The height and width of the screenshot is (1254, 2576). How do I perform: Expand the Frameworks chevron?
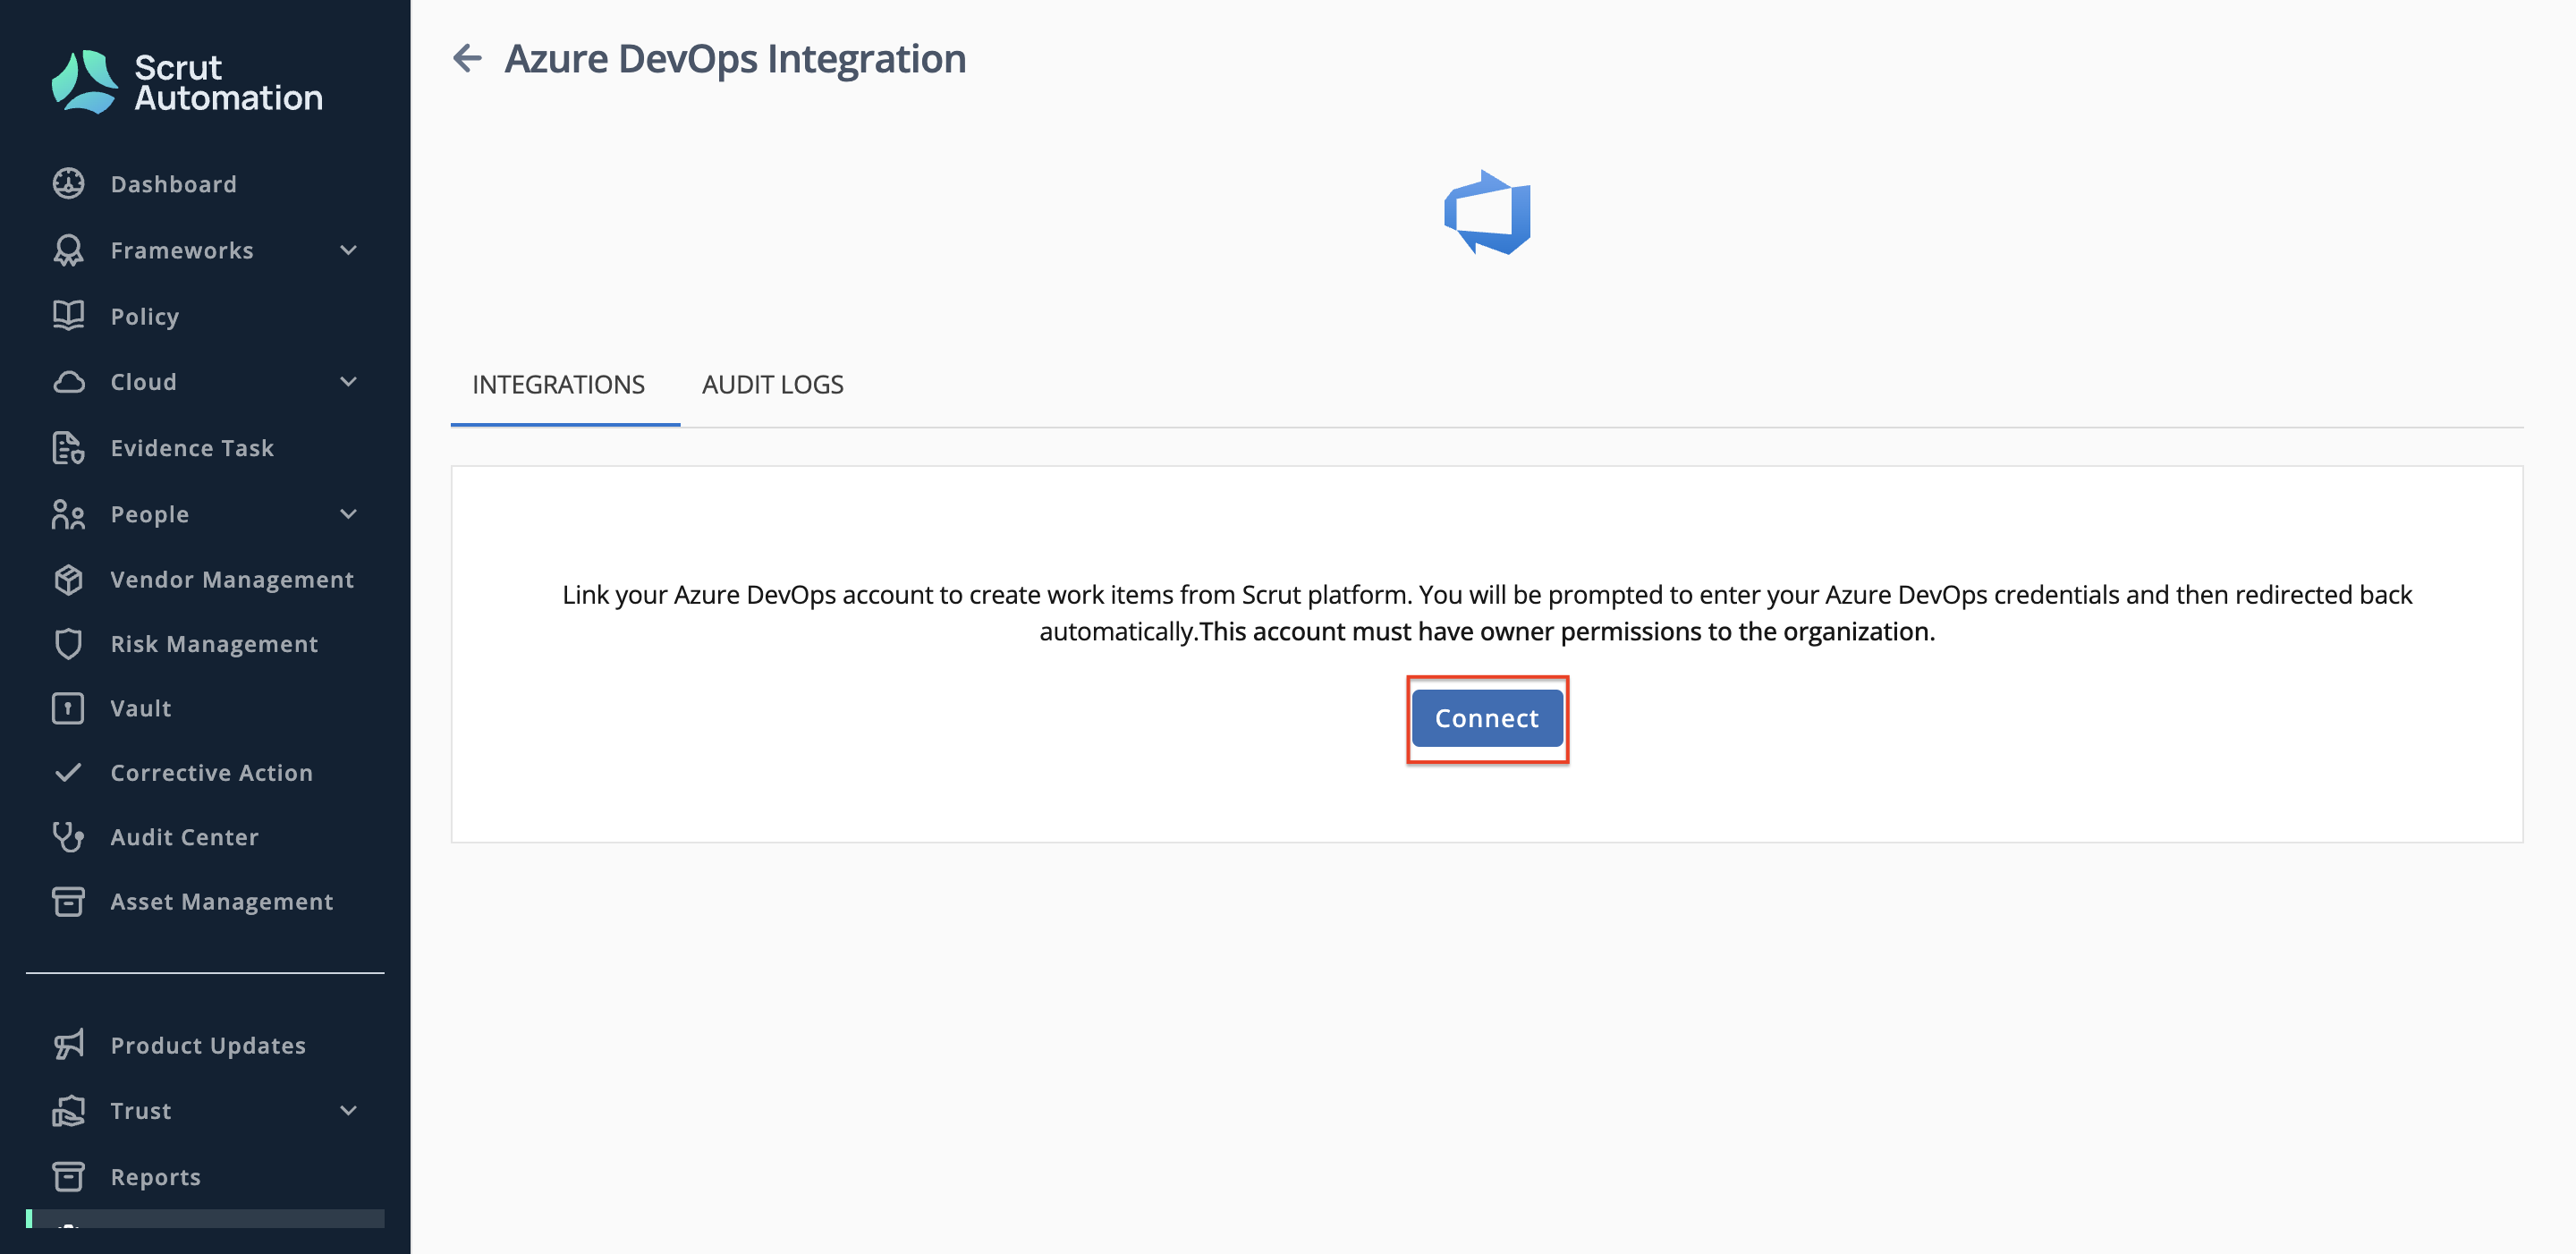tap(348, 250)
